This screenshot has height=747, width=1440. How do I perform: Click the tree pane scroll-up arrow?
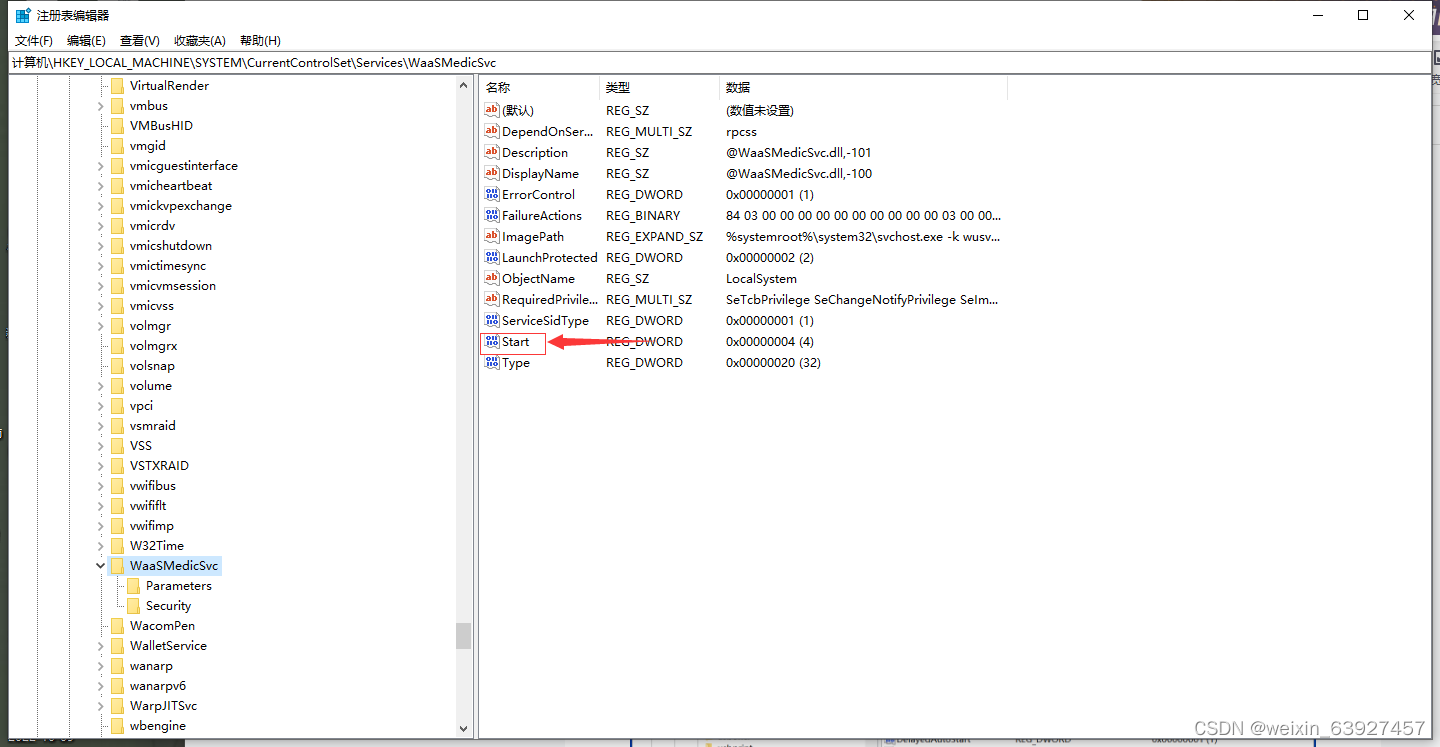click(x=463, y=86)
